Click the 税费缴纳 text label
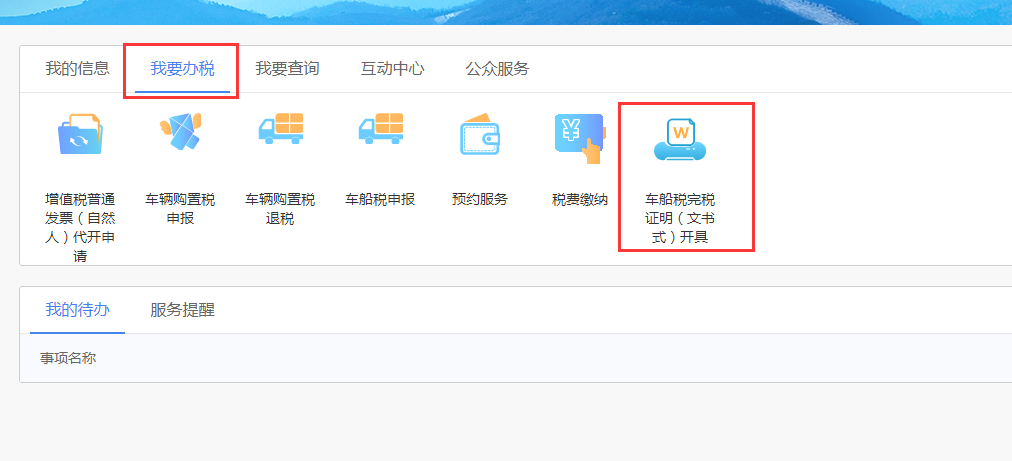Viewport: 1012px width, 461px height. pyautogui.click(x=580, y=199)
